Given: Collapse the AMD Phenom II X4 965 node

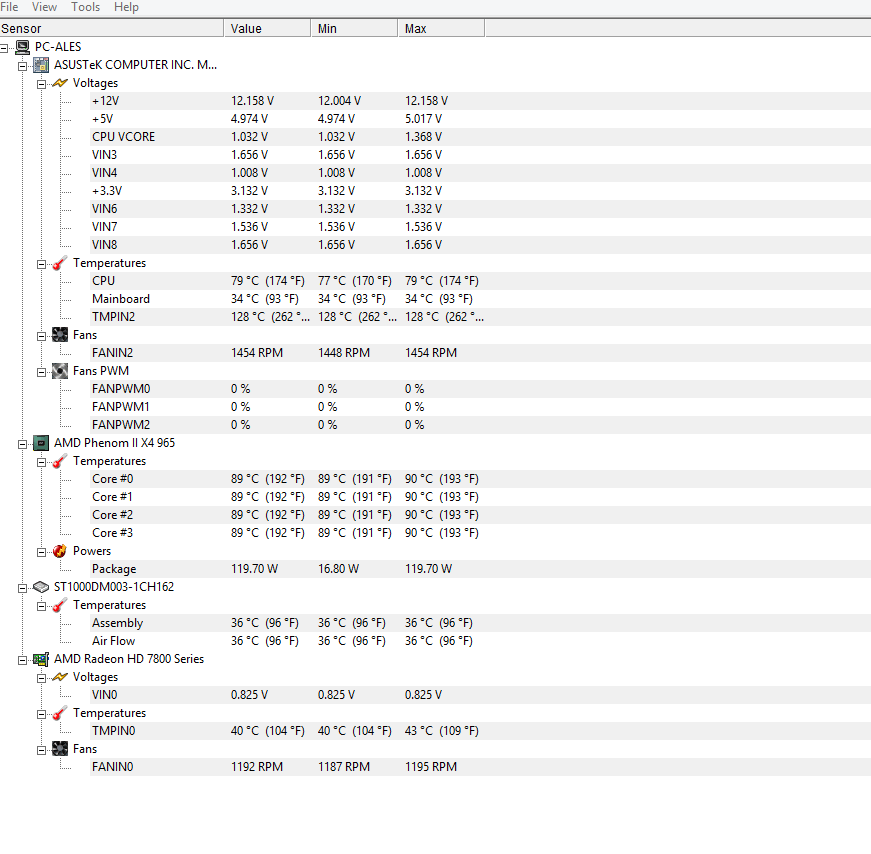Looking at the screenshot, I should tap(22, 444).
